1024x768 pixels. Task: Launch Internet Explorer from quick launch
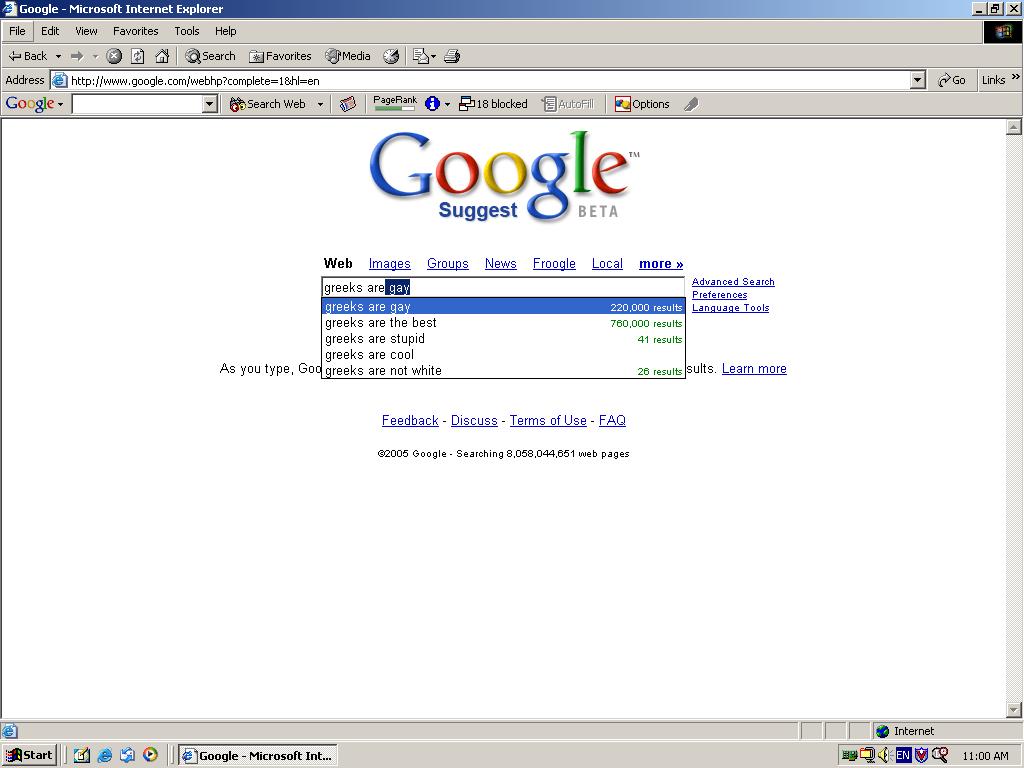pyautogui.click(x=104, y=755)
